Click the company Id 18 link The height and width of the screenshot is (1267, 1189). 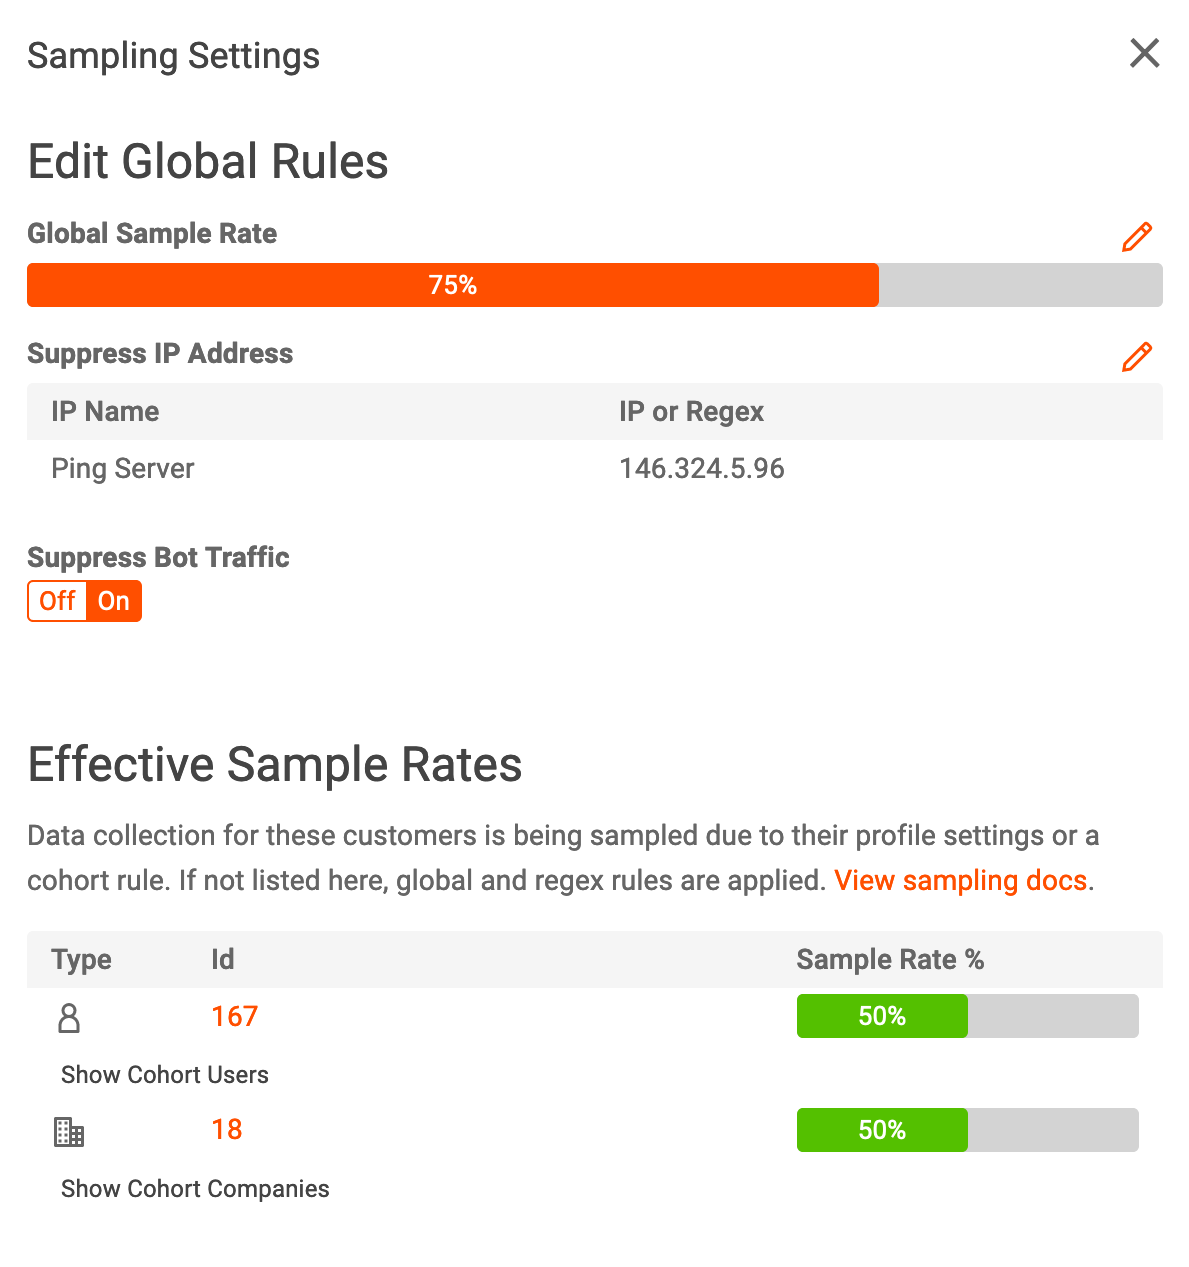[x=227, y=1129]
